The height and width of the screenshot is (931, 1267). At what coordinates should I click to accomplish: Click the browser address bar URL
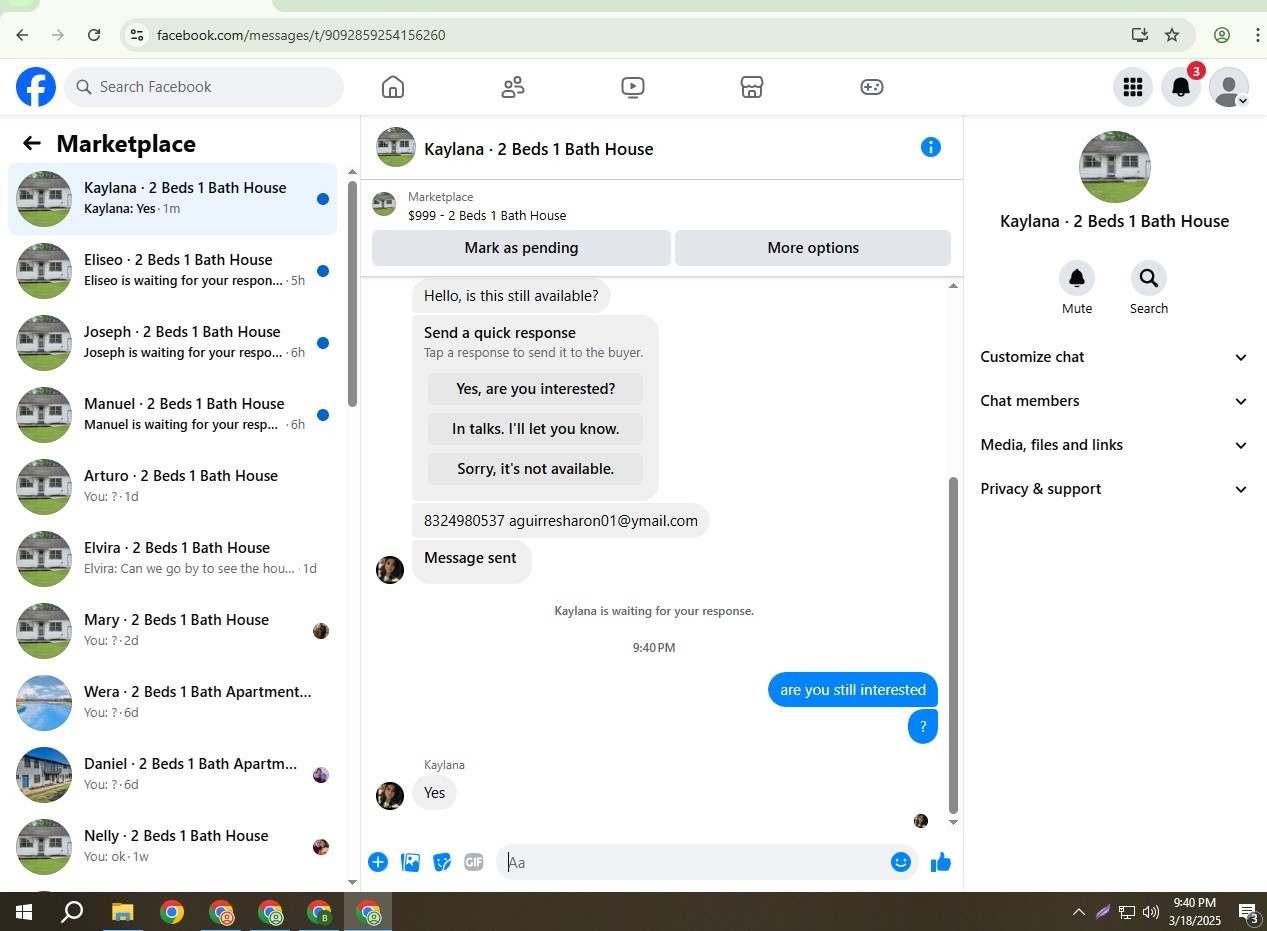pos(301,35)
